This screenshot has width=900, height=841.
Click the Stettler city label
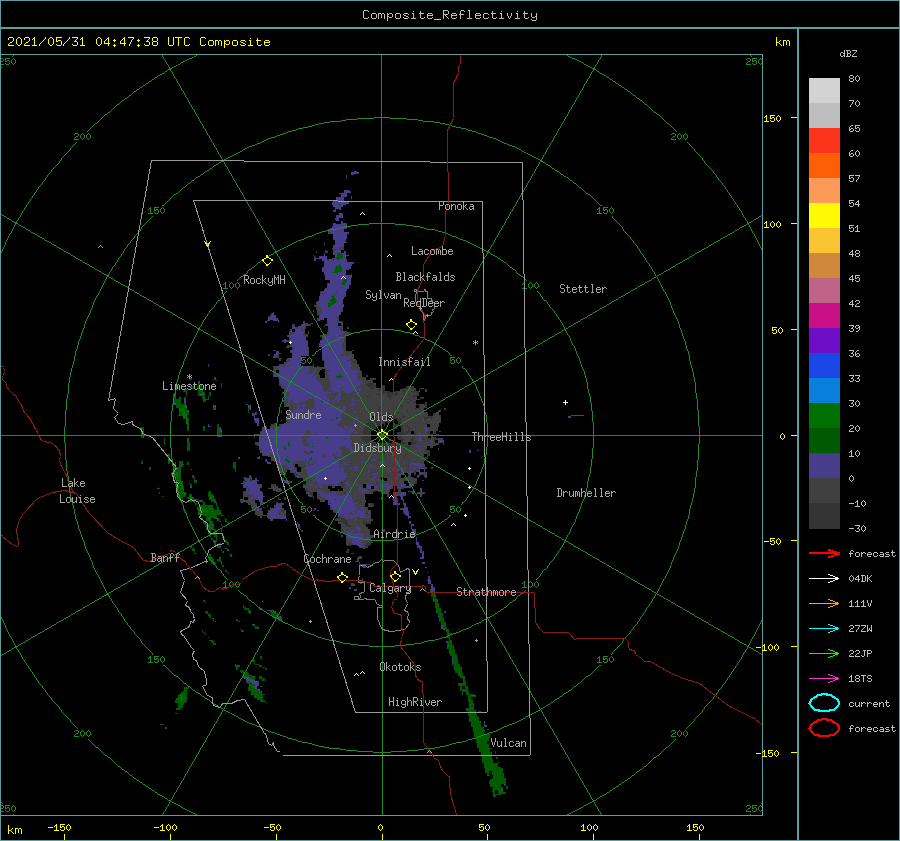click(583, 289)
